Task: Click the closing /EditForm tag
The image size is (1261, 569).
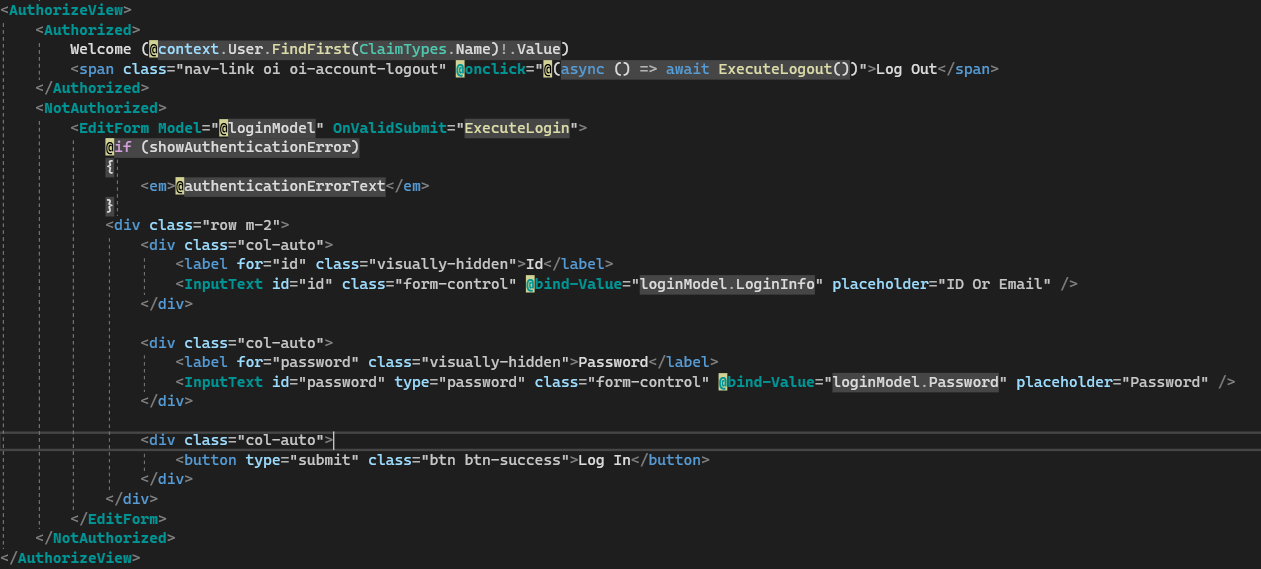Action: click(118, 519)
